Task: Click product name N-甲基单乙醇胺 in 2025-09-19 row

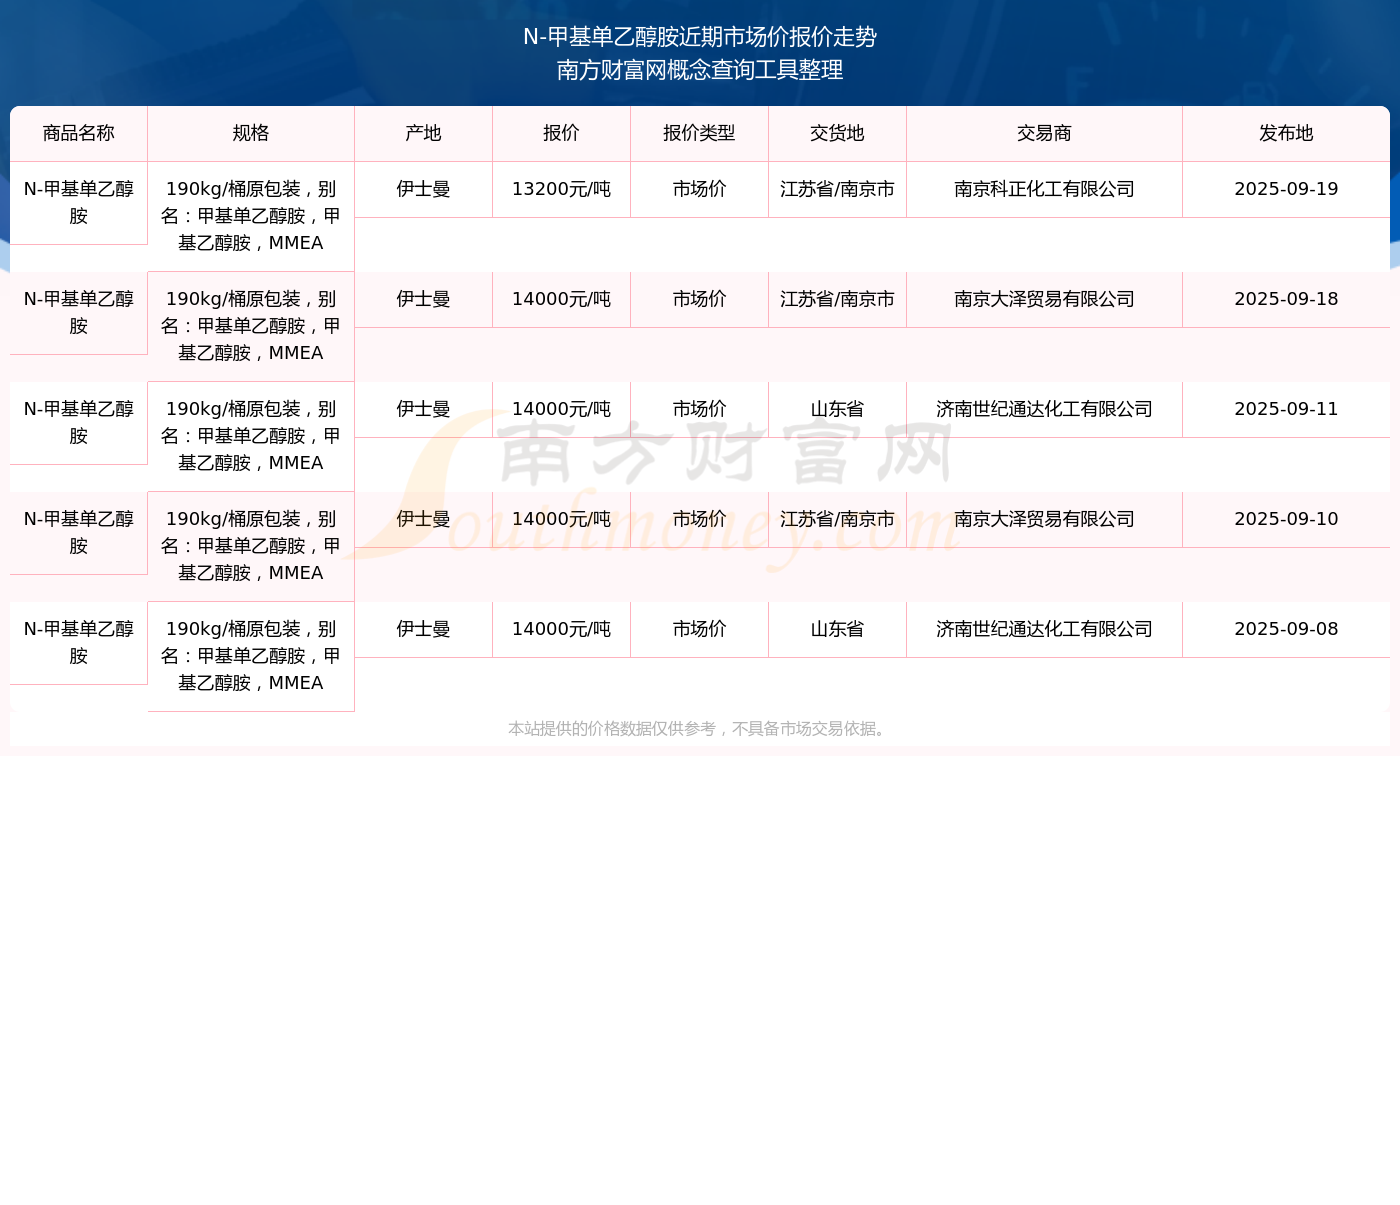Action: coord(79,203)
